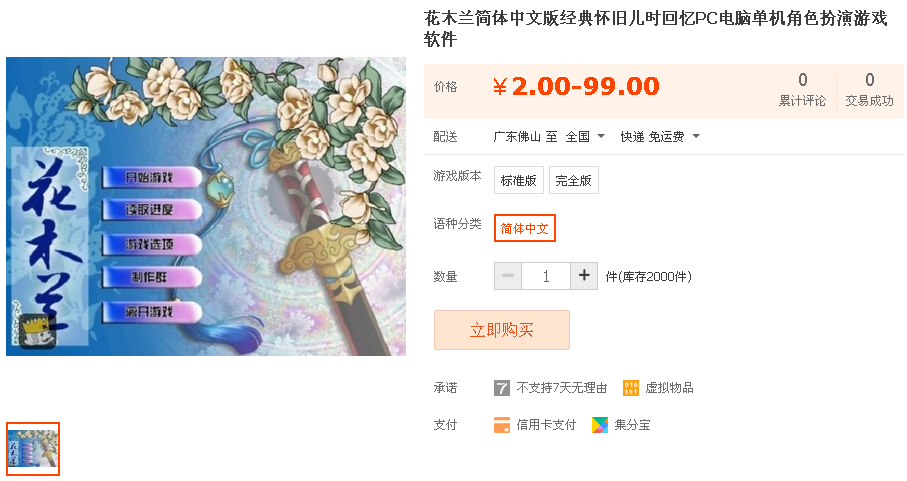Expand the 快递 免运费 shipping dropdown
Screen dimensions: 907x481
(660, 136)
